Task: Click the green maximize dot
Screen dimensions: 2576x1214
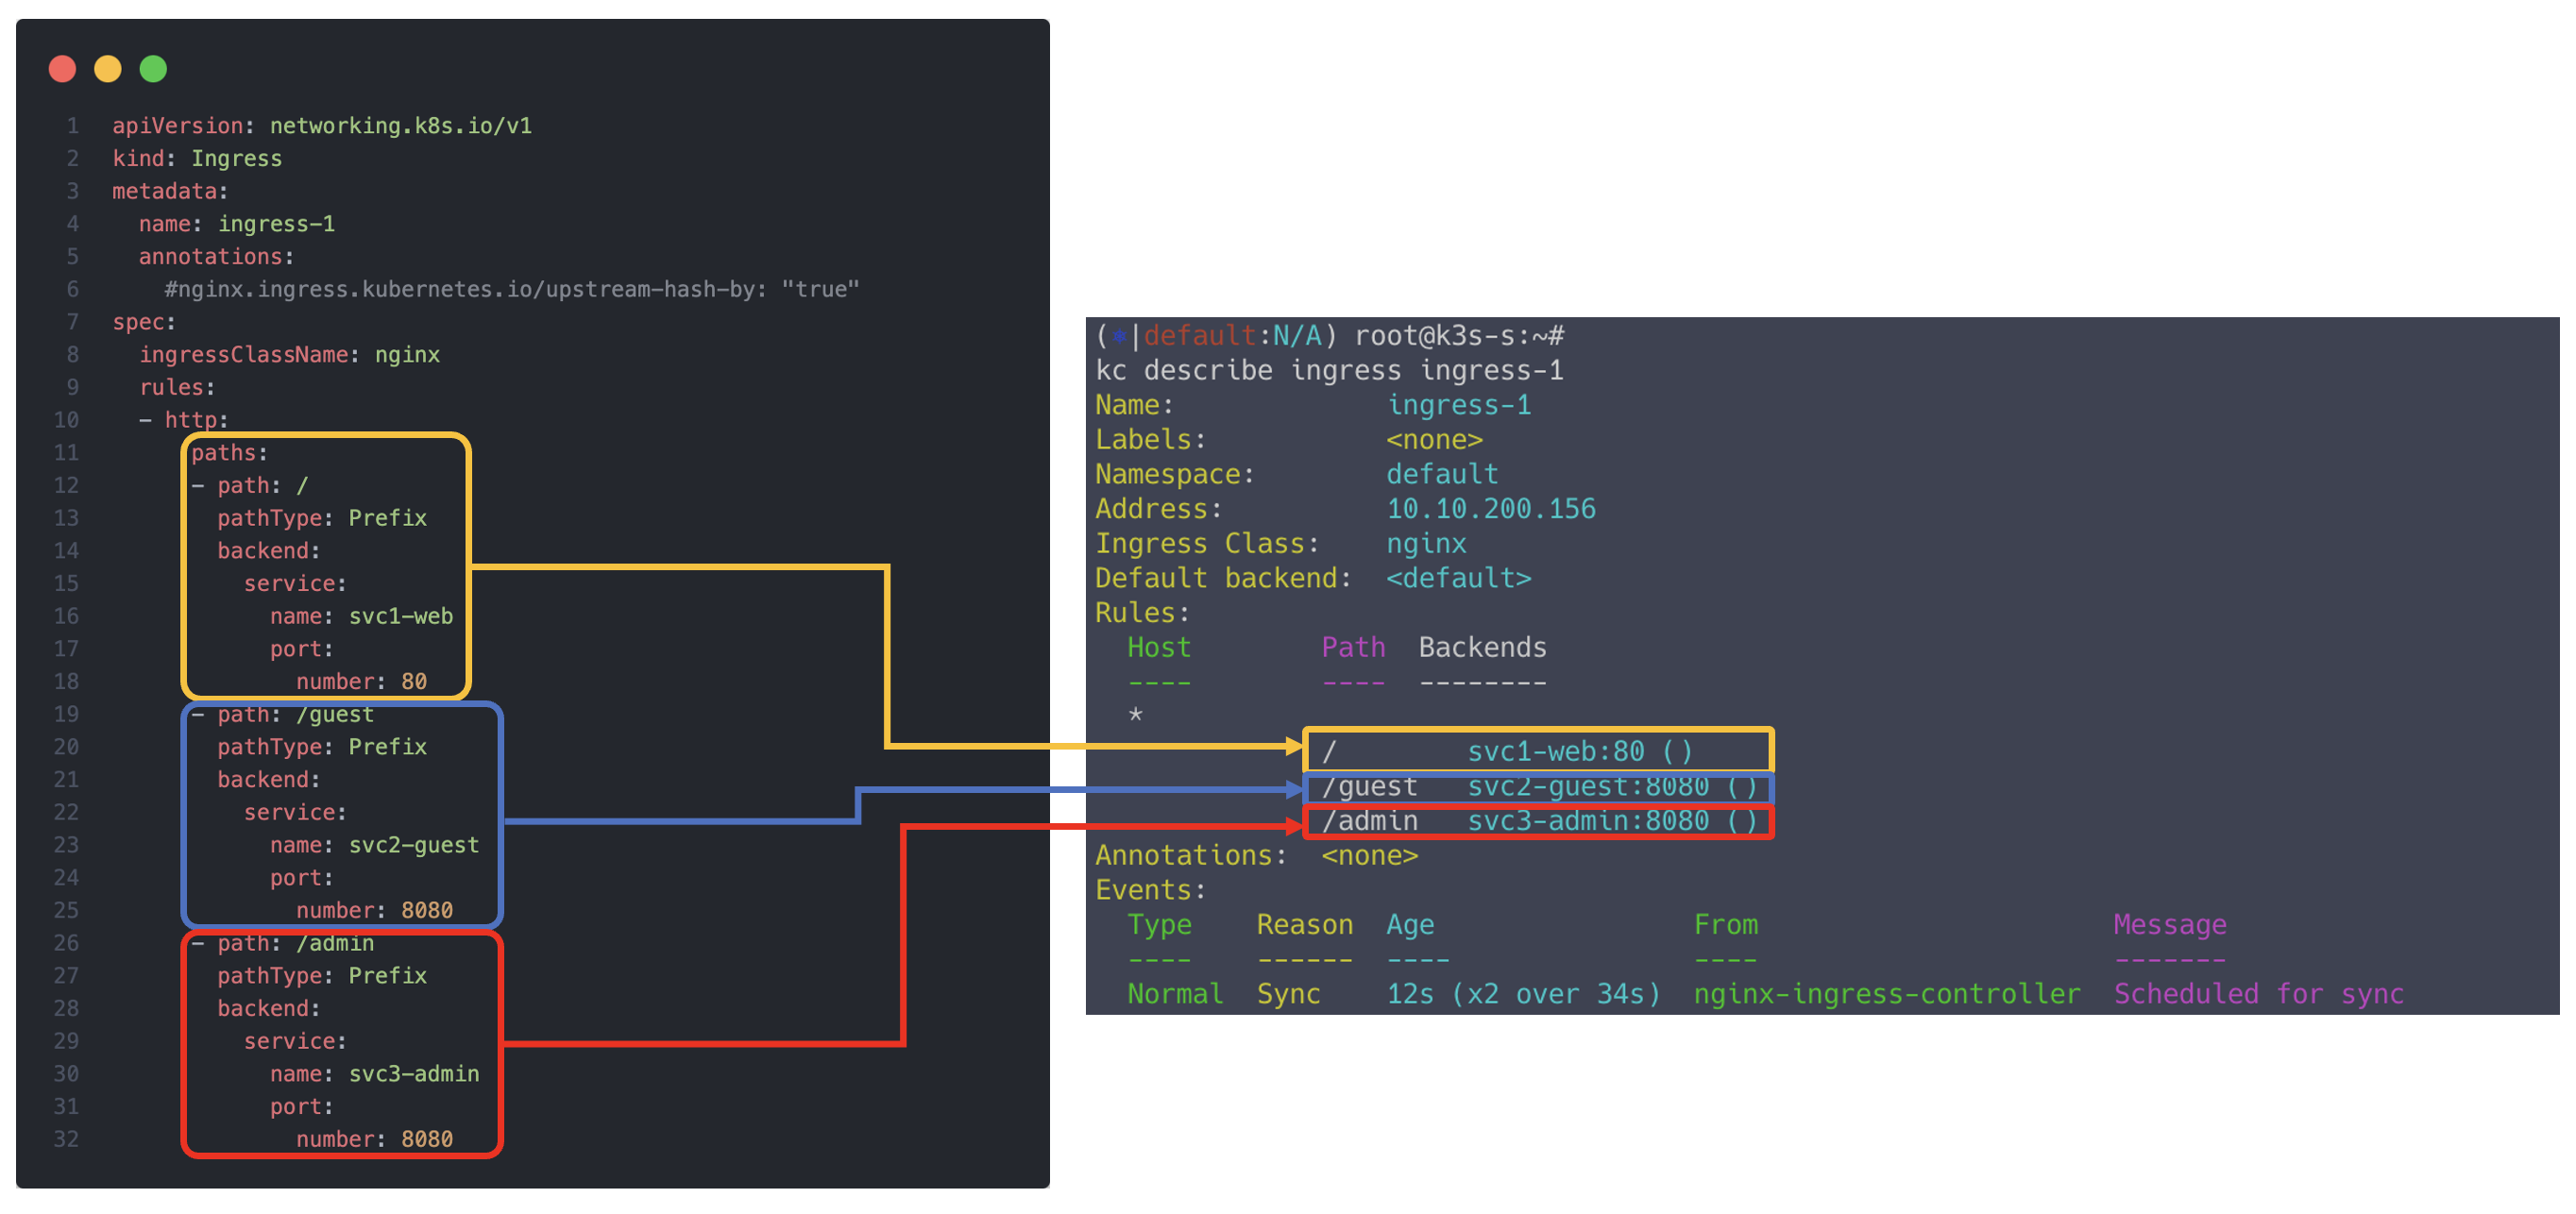Action: (153, 69)
